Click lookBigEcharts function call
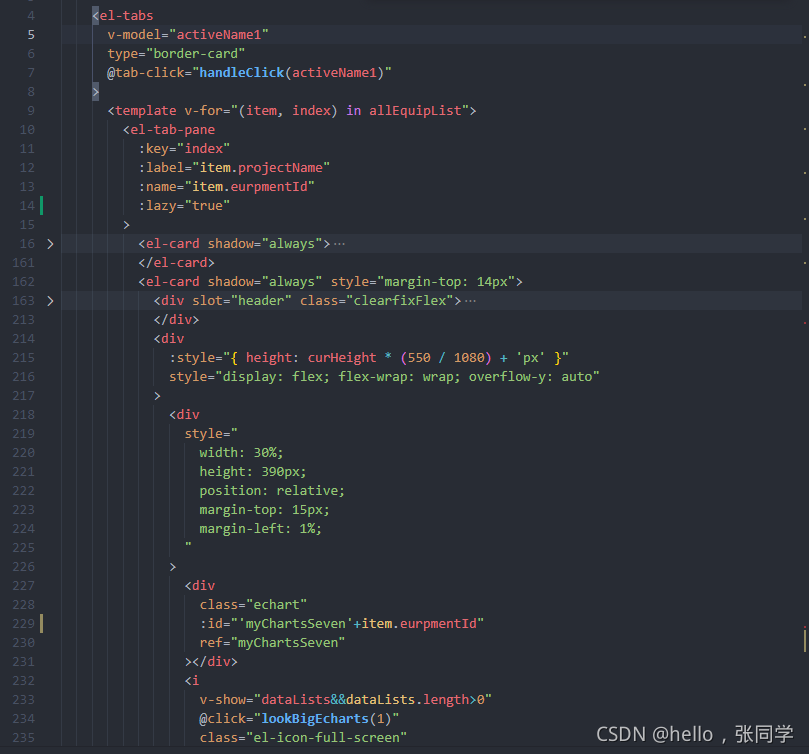The width and height of the screenshot is (809, 754). tap(315, 719)
